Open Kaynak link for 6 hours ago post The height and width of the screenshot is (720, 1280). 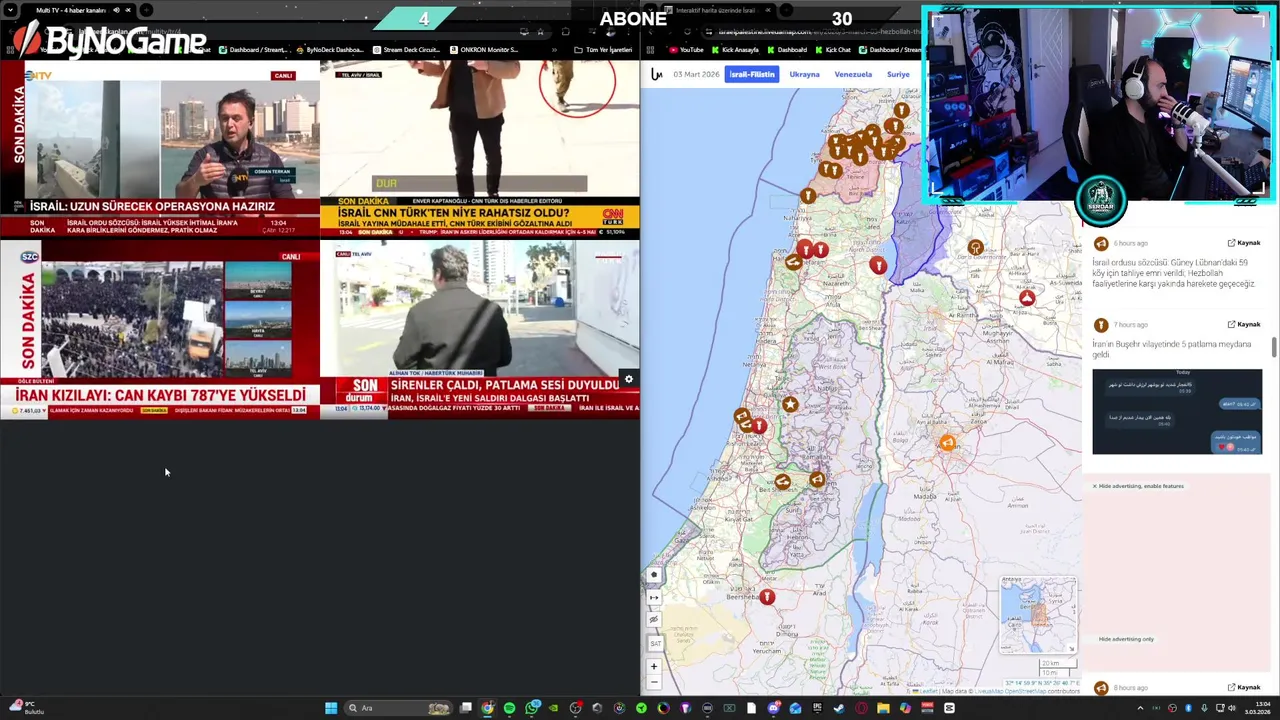click(x=1244, y=243)
